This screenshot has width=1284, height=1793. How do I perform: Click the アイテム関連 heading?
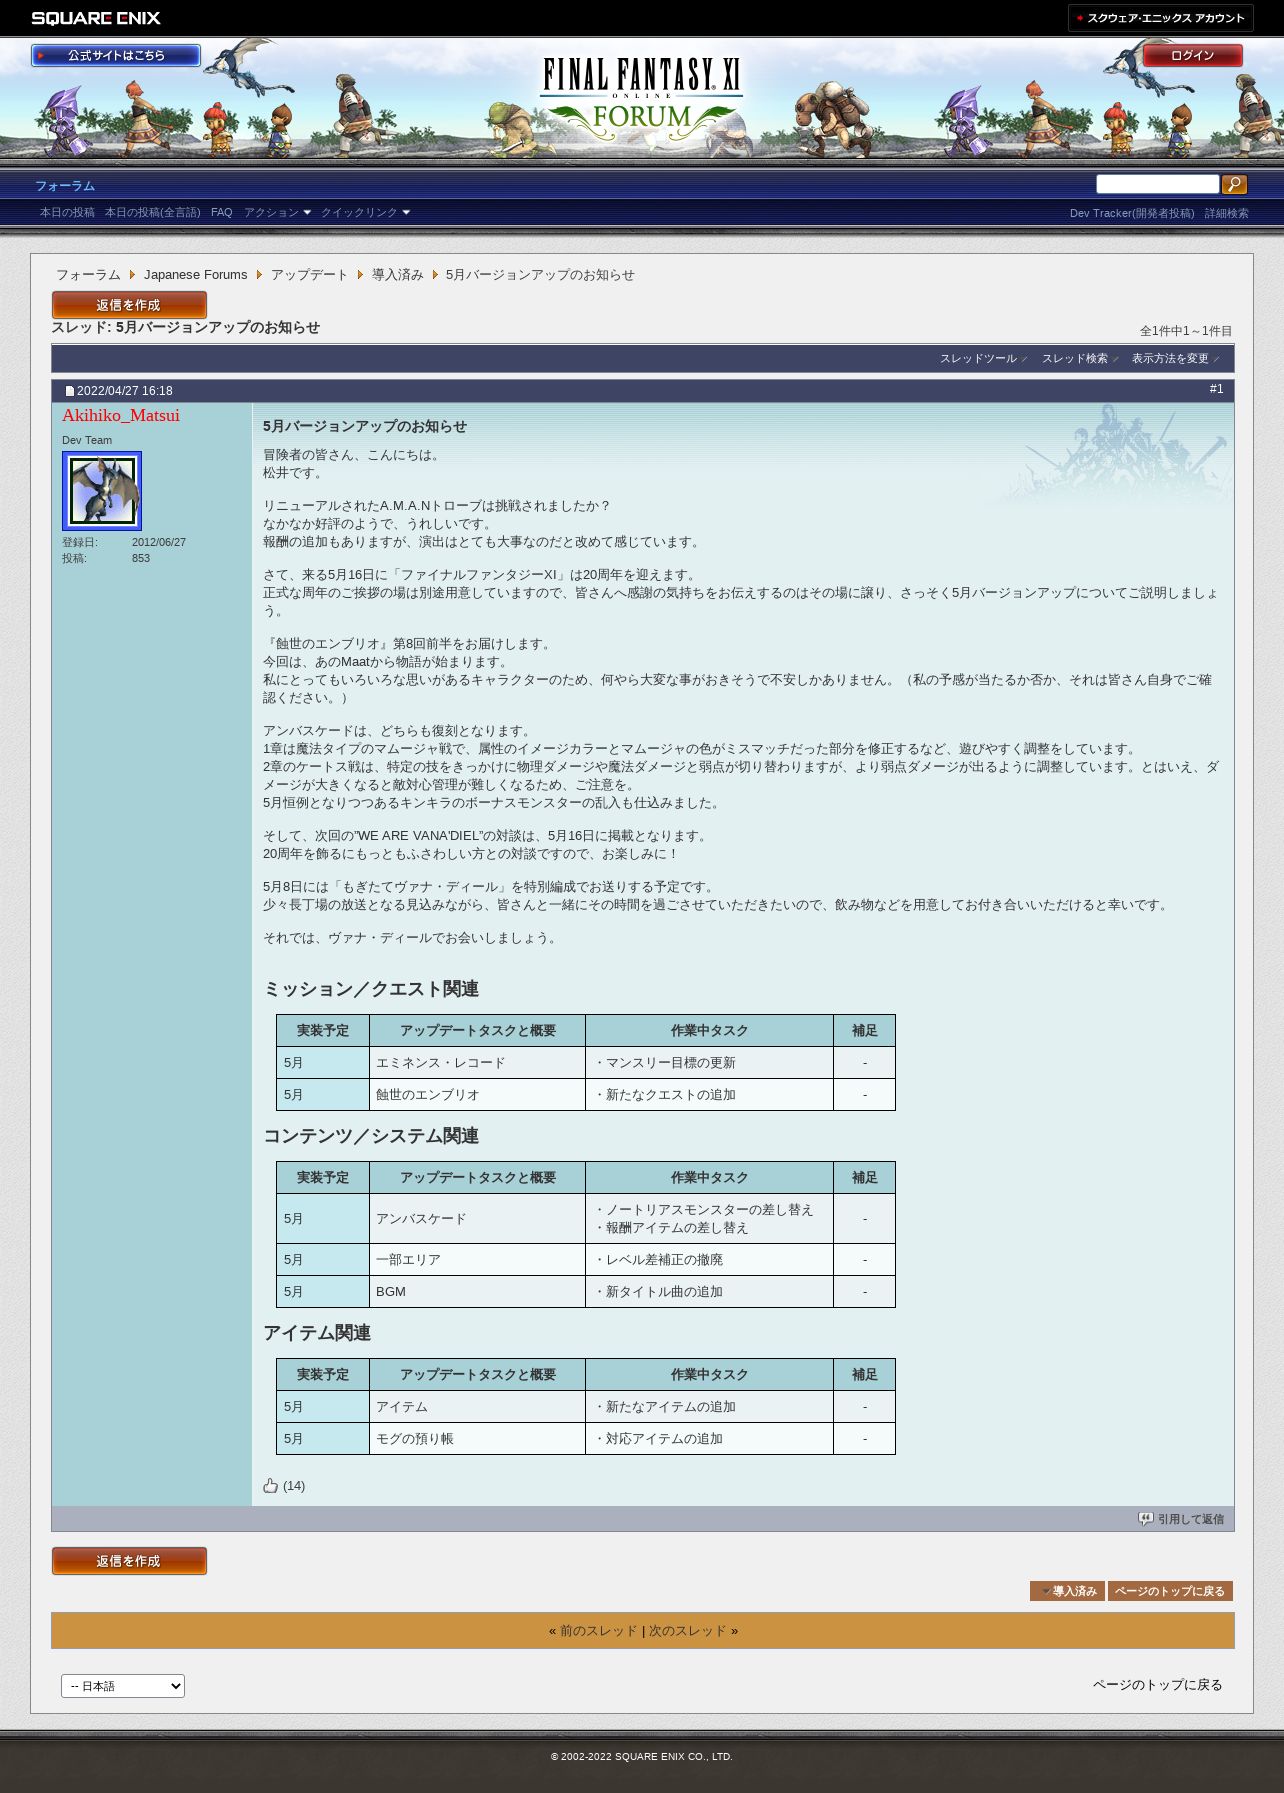pos(317,1333)
